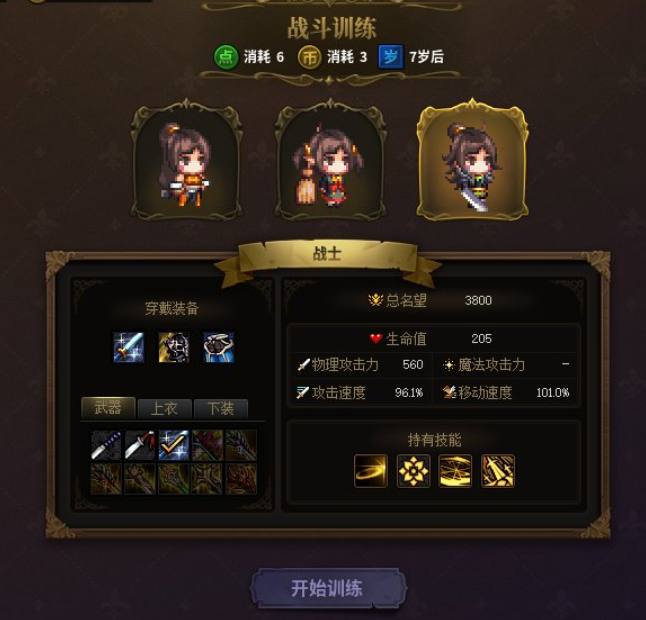The width and height of the screenshot is (646, 620).
Task: Click the 开始训练 button
Action: pos(328,588)
